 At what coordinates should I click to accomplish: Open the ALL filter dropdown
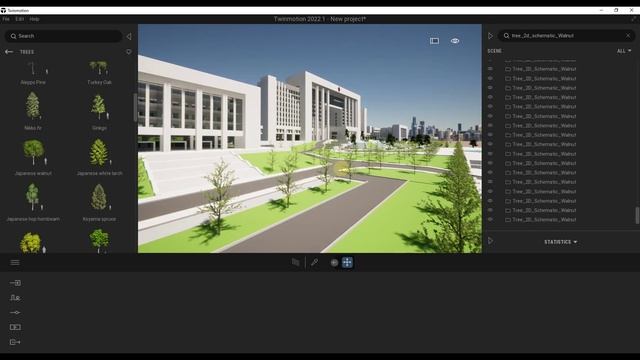click(624, 51)
